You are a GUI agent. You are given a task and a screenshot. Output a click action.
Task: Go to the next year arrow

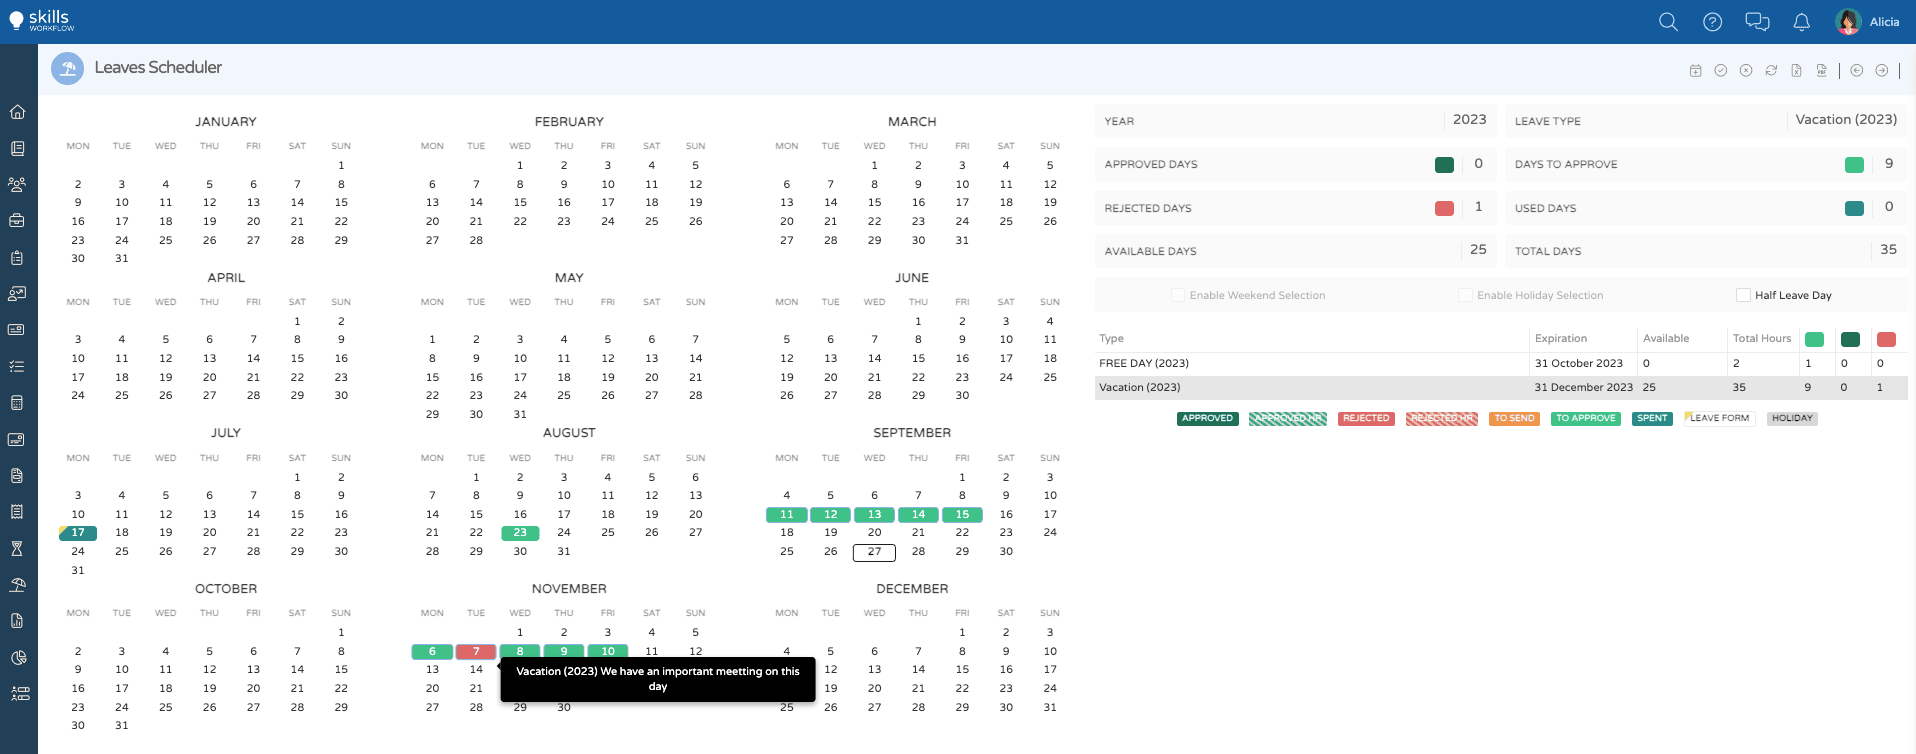[x=1882, y=71]
